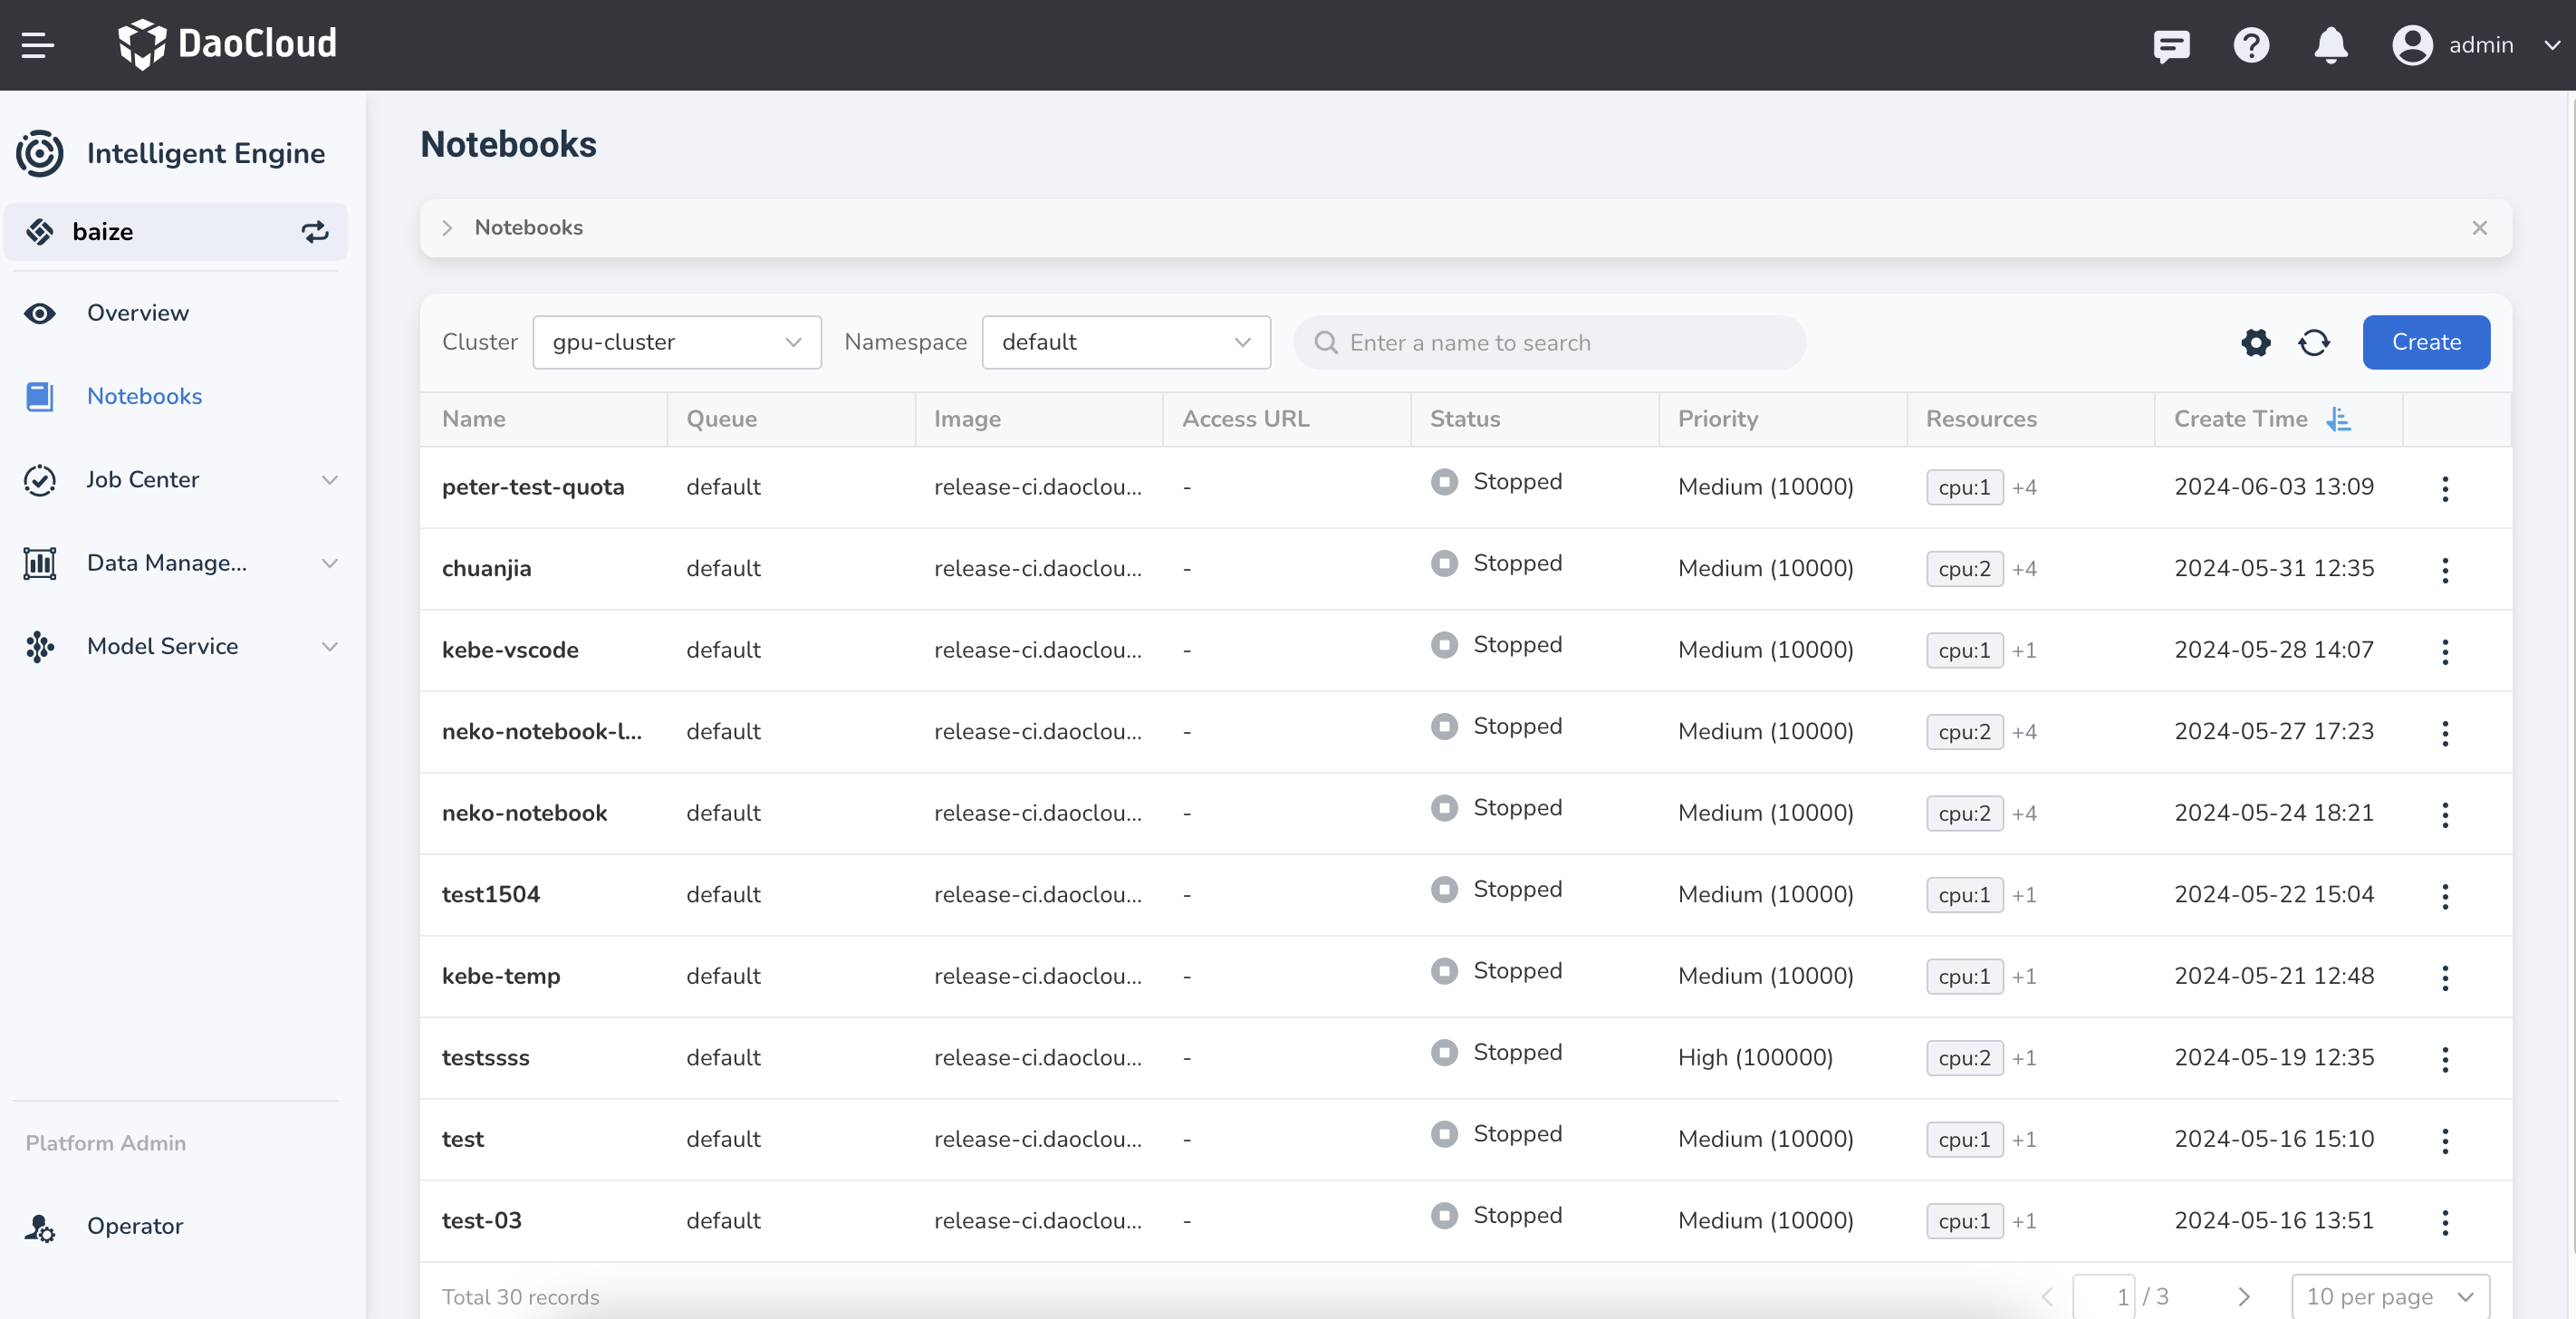The width and height of the screenshot is (2576, 1319).
Task: Switch workspace using baize swap icon
Action: (x=315, y=232)
